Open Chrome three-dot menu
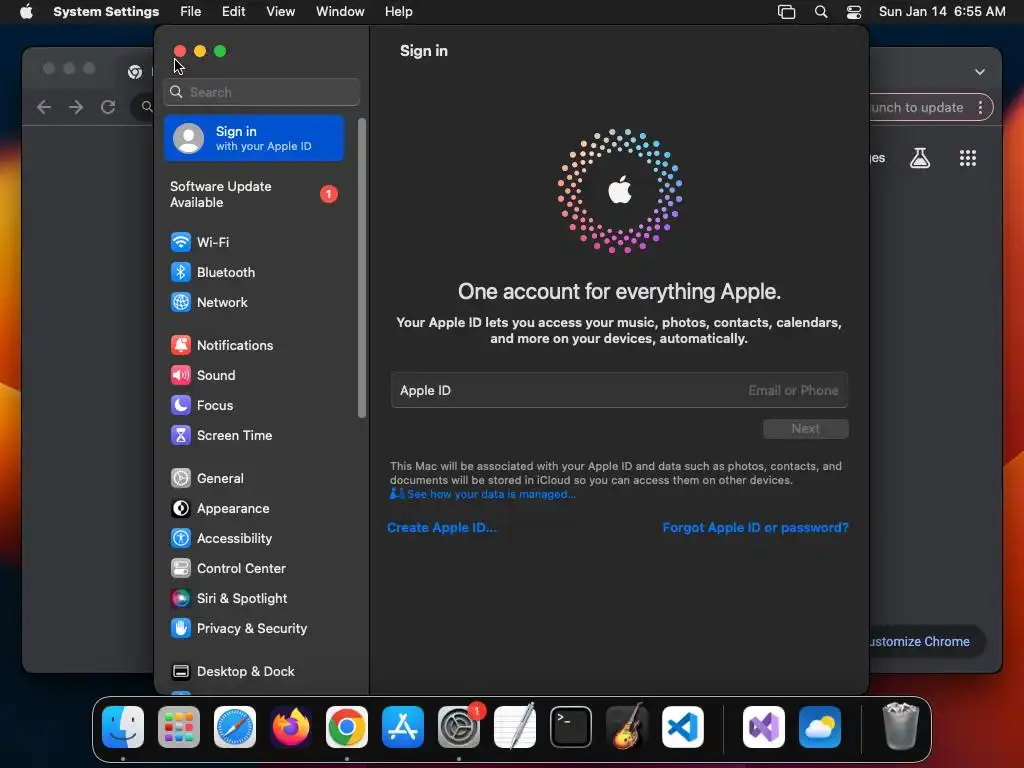 [980, 108]
